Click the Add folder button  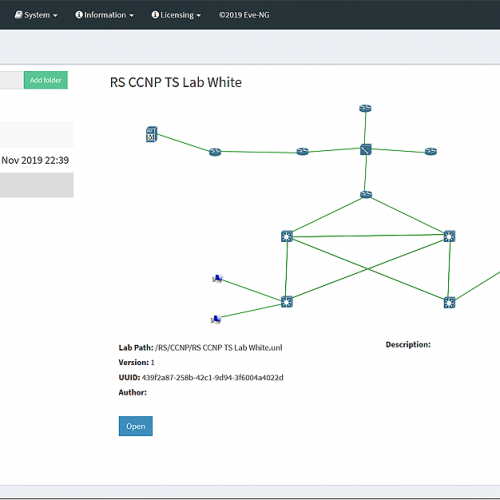point(46,80)
